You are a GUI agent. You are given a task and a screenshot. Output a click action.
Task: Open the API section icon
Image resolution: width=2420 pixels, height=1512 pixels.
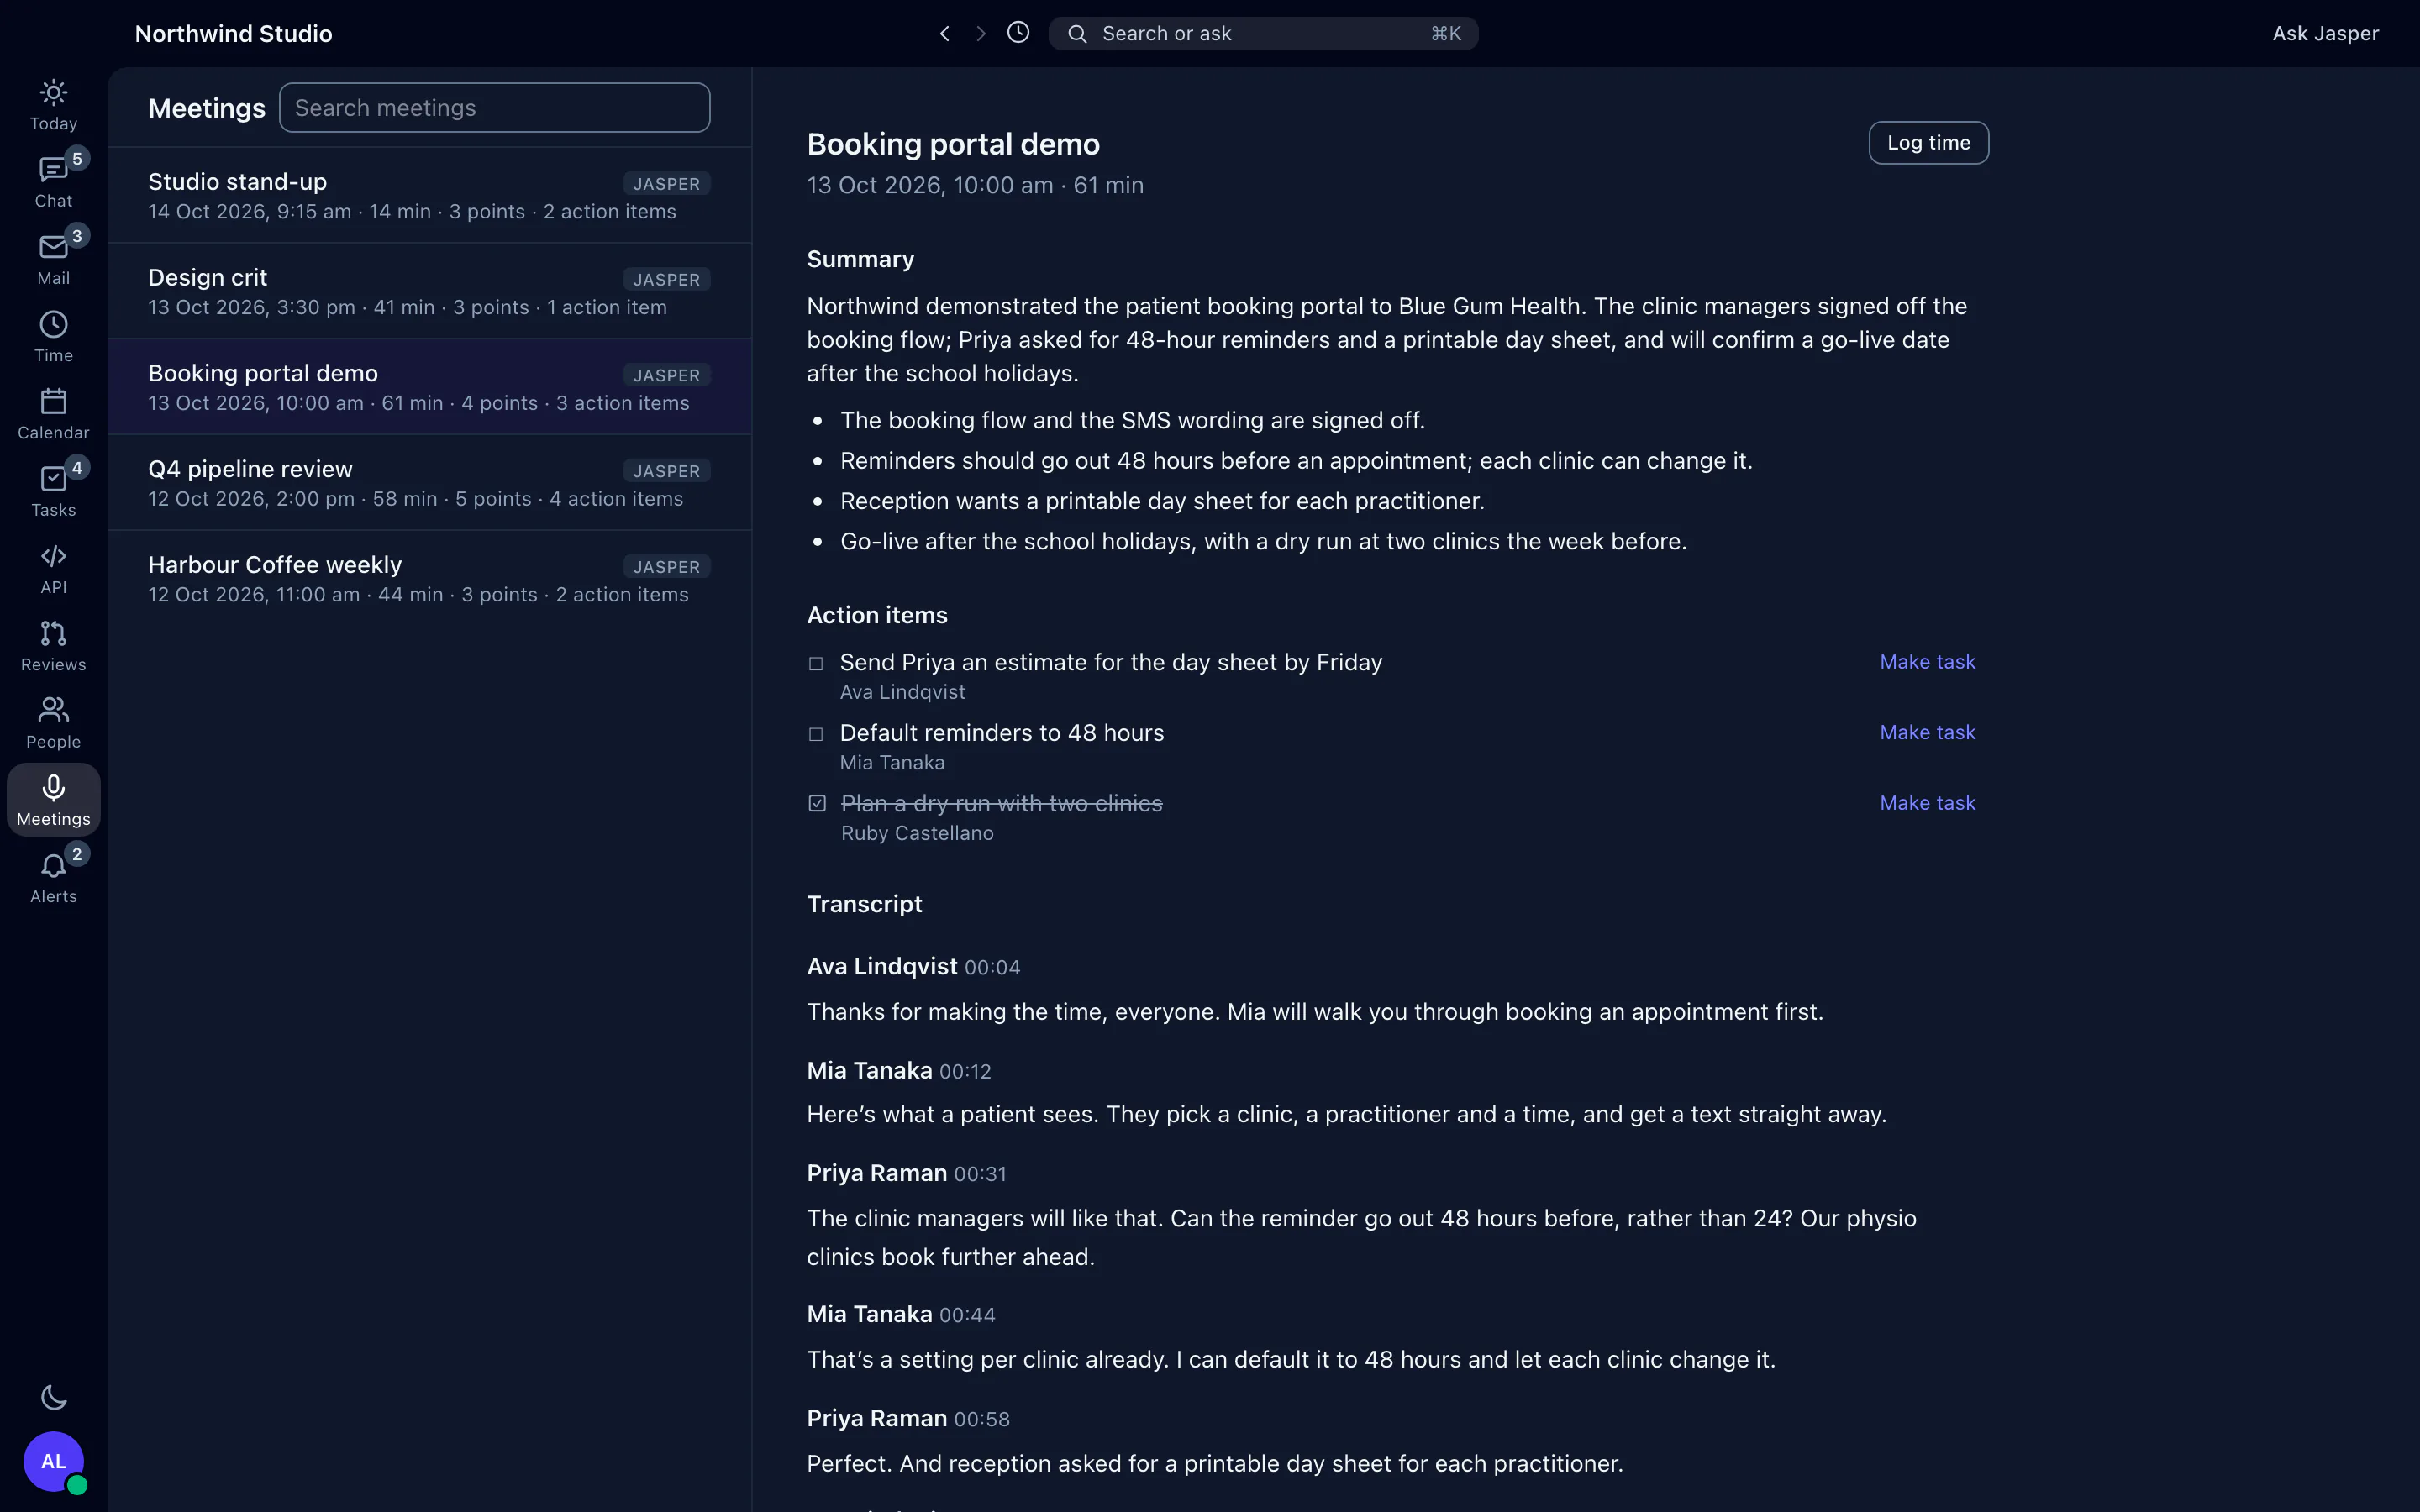click(x=53, y=568)
